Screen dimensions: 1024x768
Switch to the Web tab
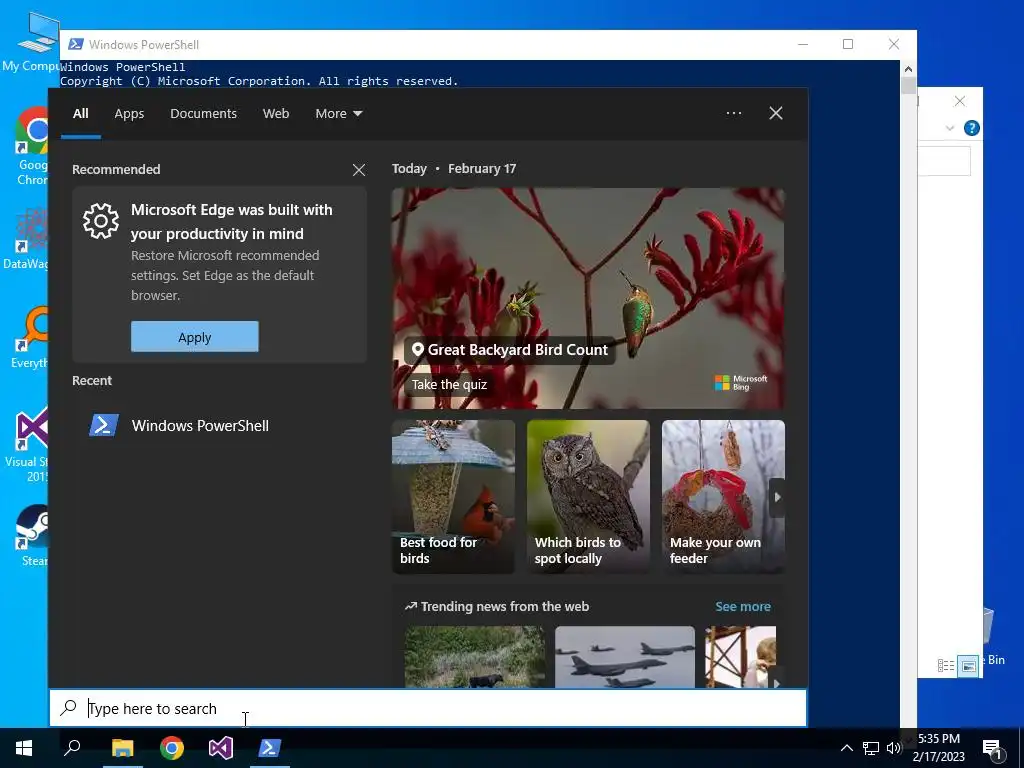276,114
